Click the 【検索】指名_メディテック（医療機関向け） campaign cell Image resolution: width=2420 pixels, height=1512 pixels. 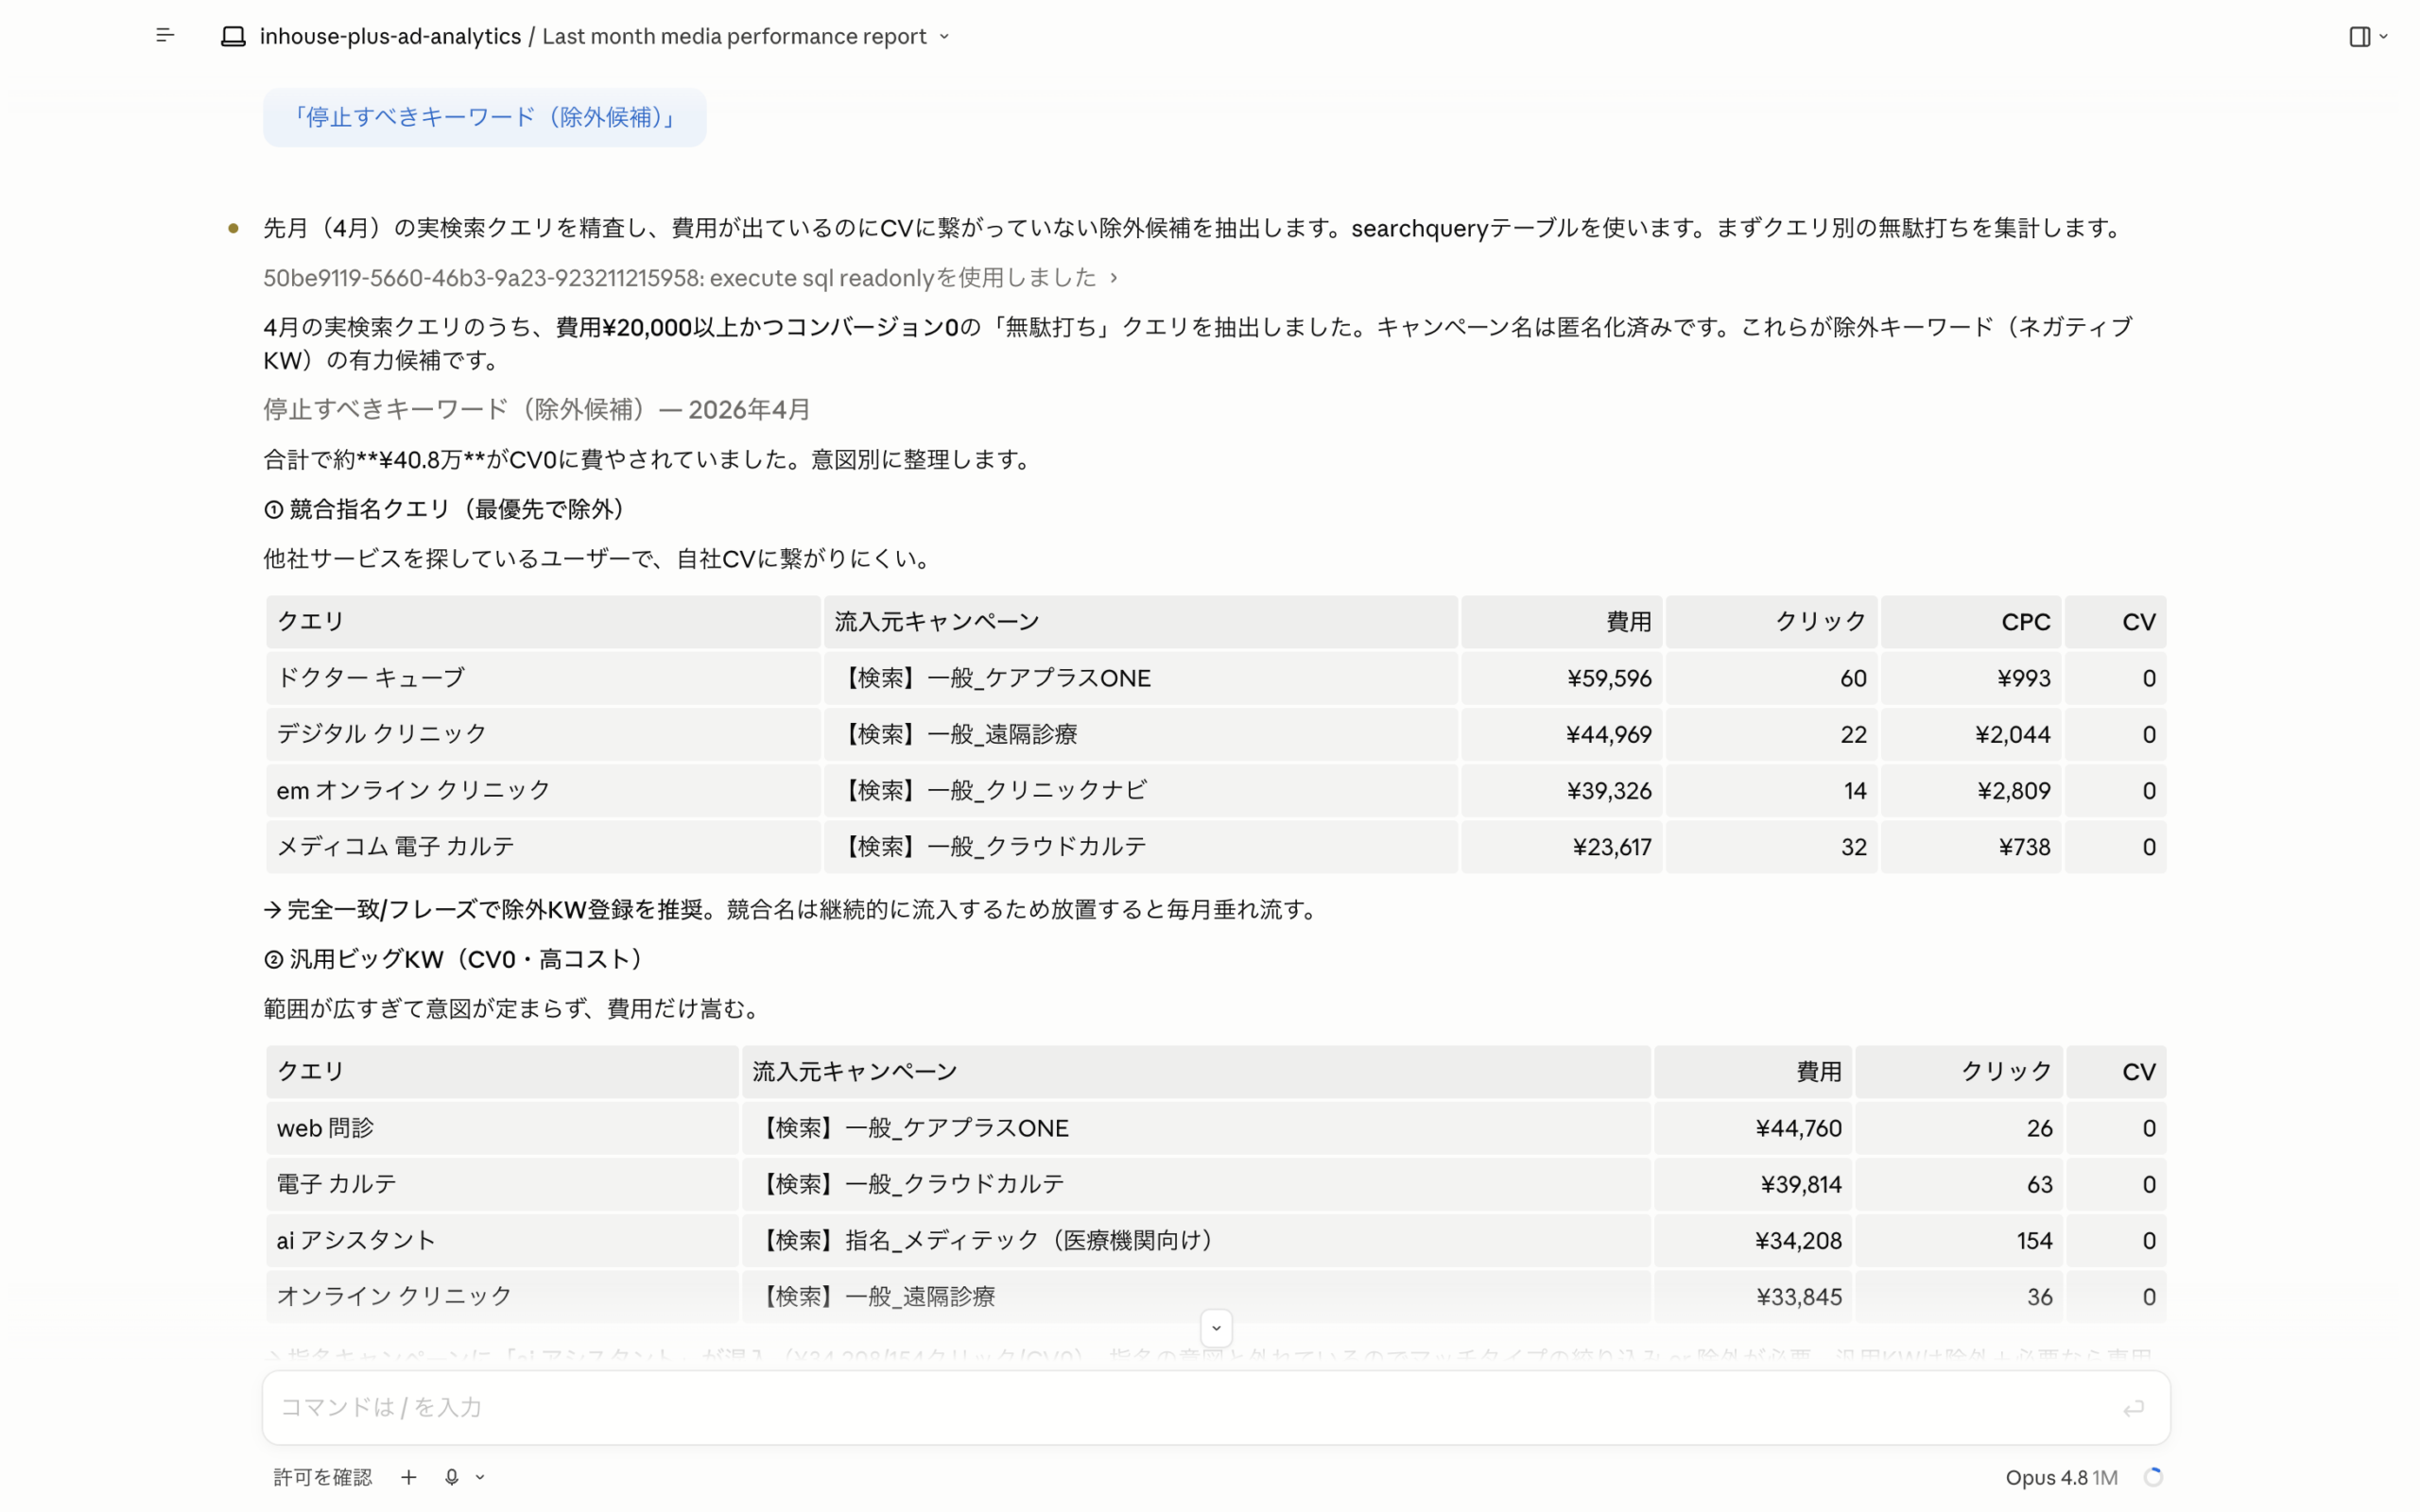pyautogui.click(x=1196, y=1240)
